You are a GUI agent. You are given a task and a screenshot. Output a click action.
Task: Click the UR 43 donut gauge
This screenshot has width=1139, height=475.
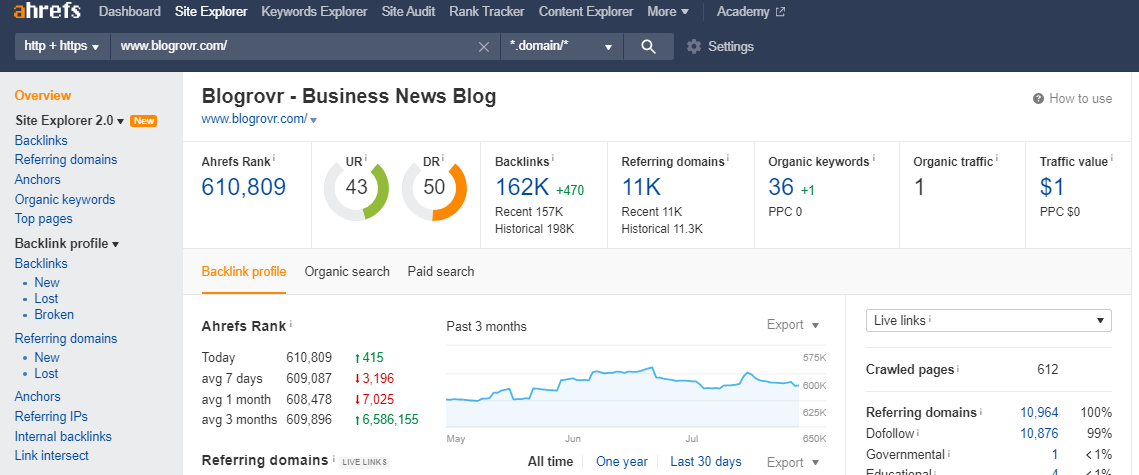(357, 188)
